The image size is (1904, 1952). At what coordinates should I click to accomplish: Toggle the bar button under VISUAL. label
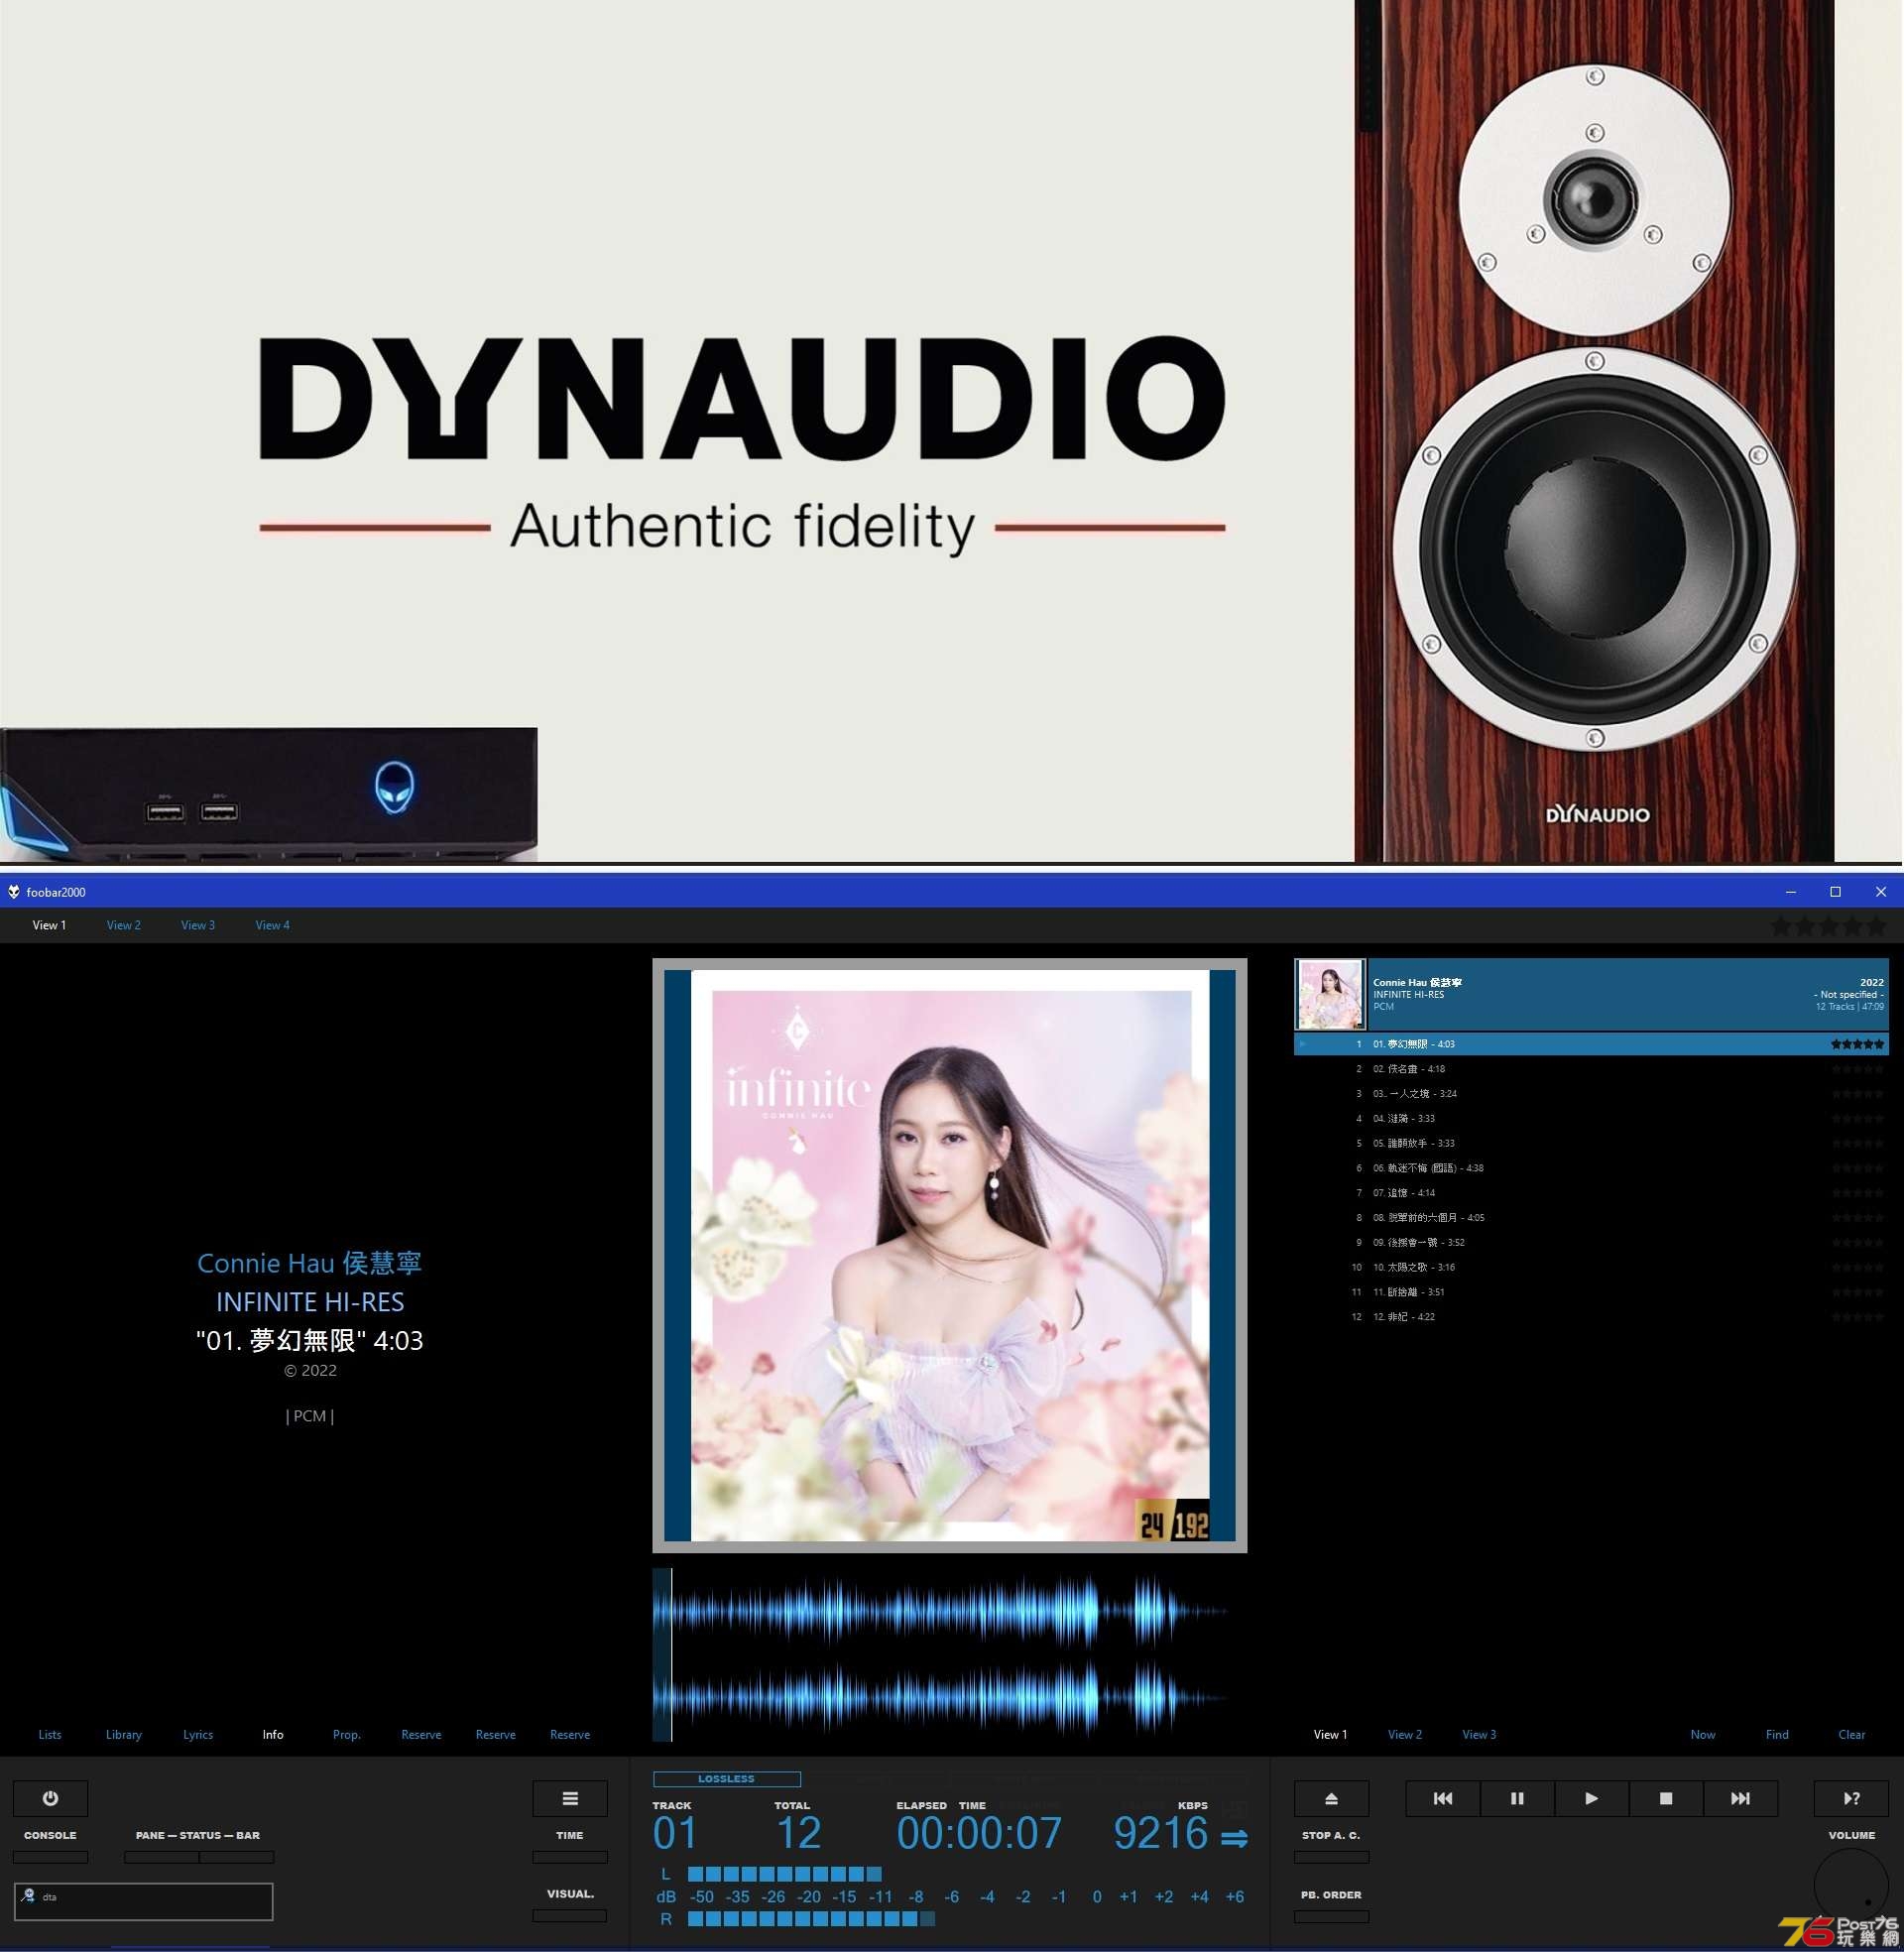pos(569,1916)
